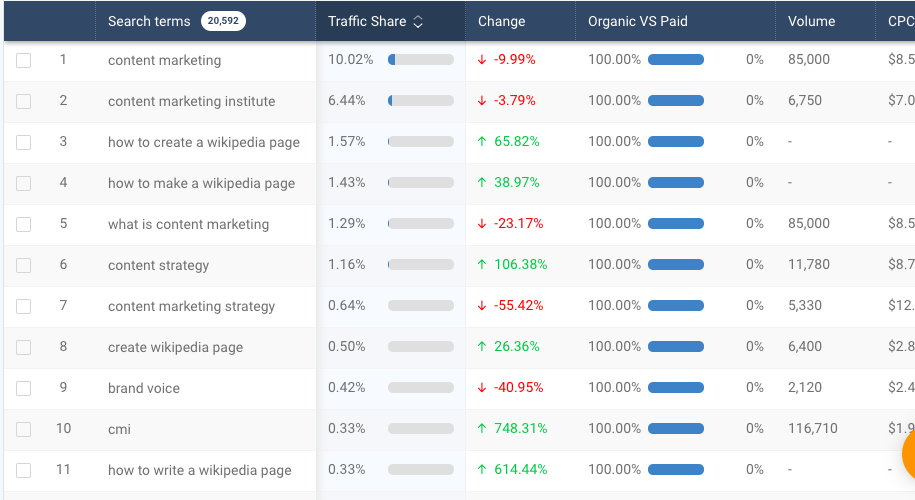
Task: Select checkbox for brand voice row
Action: click(x=23, y=389)
